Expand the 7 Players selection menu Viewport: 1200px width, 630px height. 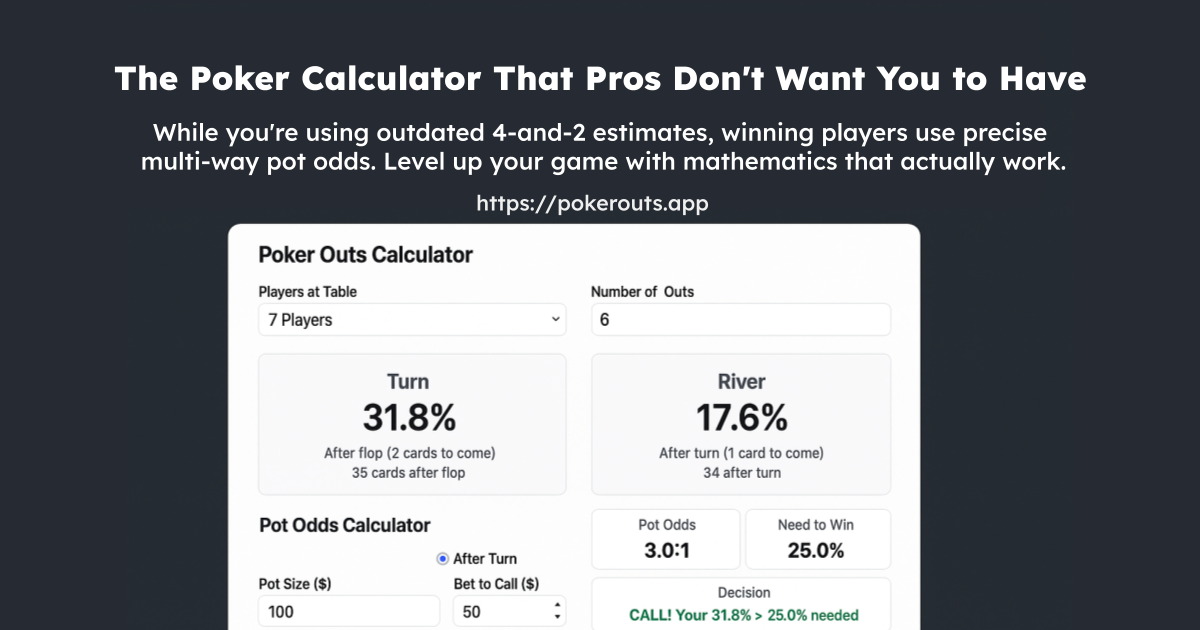click(410, 319)
